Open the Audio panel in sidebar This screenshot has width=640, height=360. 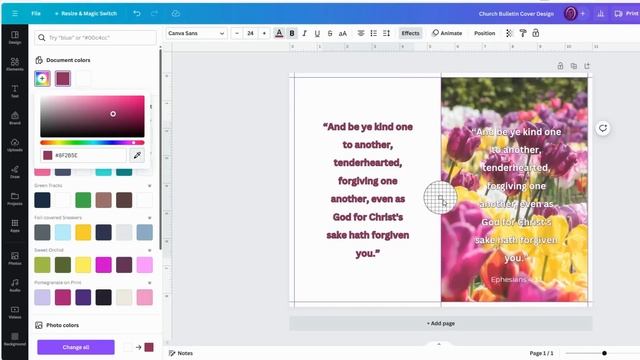[x=15, y=285]
